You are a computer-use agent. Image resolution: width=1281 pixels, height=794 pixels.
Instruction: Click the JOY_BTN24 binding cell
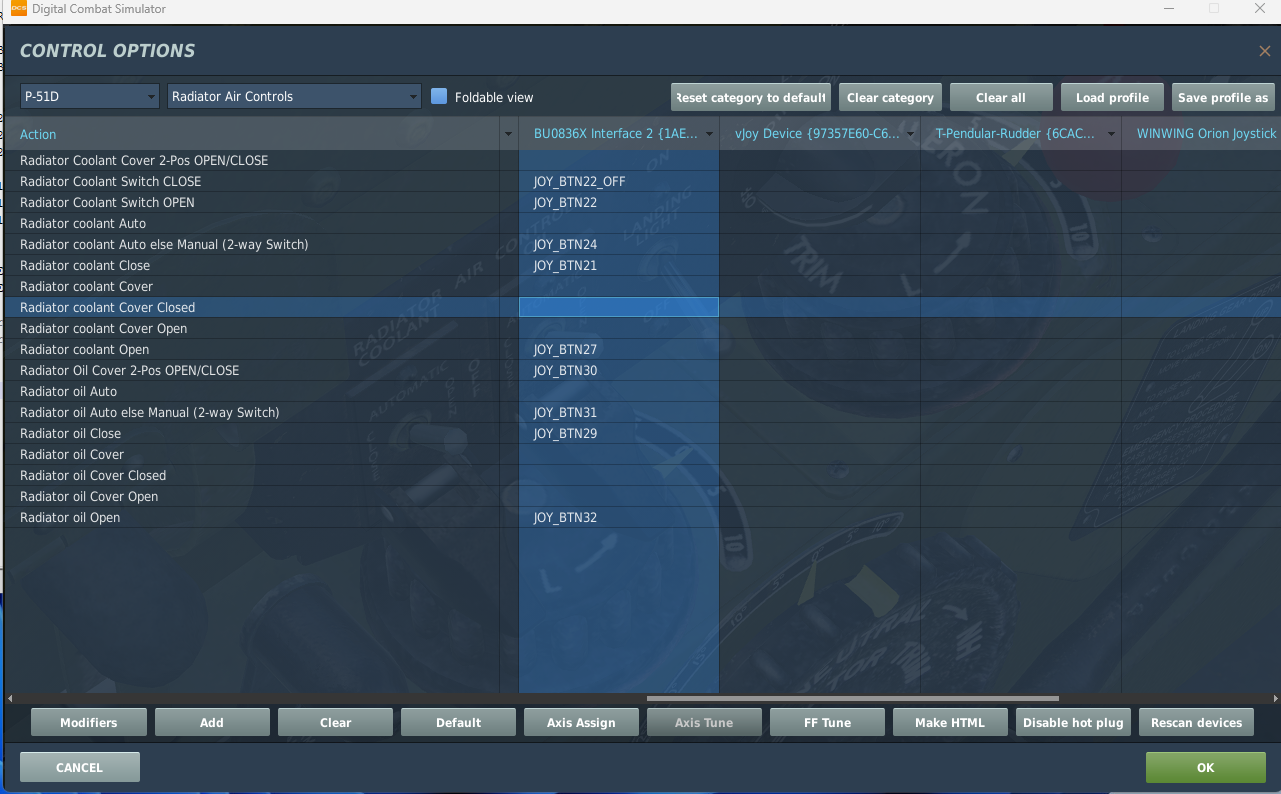[619, 244]
